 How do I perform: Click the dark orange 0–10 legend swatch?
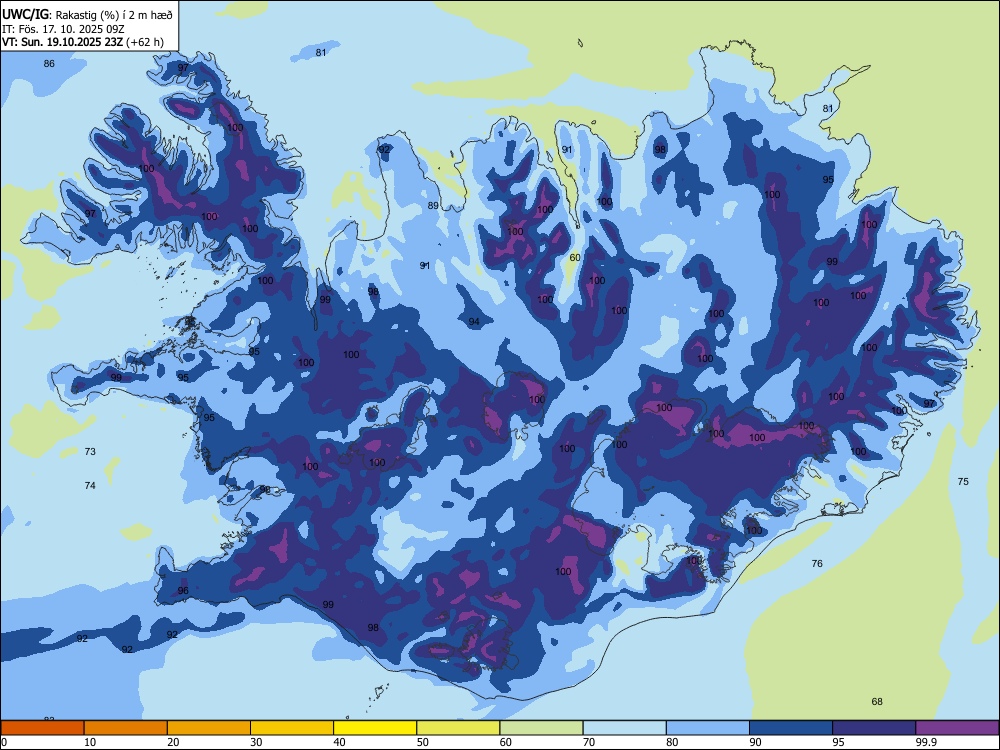42,728
